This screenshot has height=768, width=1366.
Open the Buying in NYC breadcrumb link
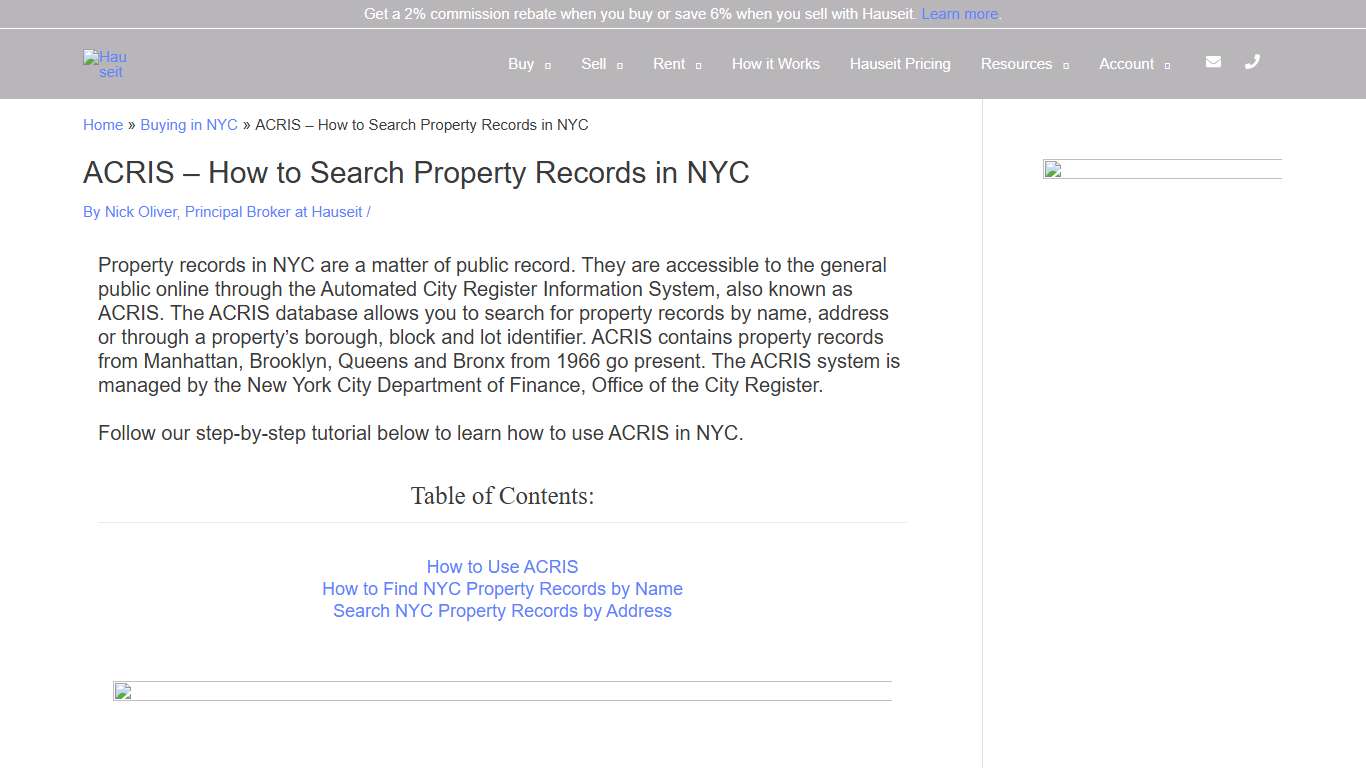point(189,124)
